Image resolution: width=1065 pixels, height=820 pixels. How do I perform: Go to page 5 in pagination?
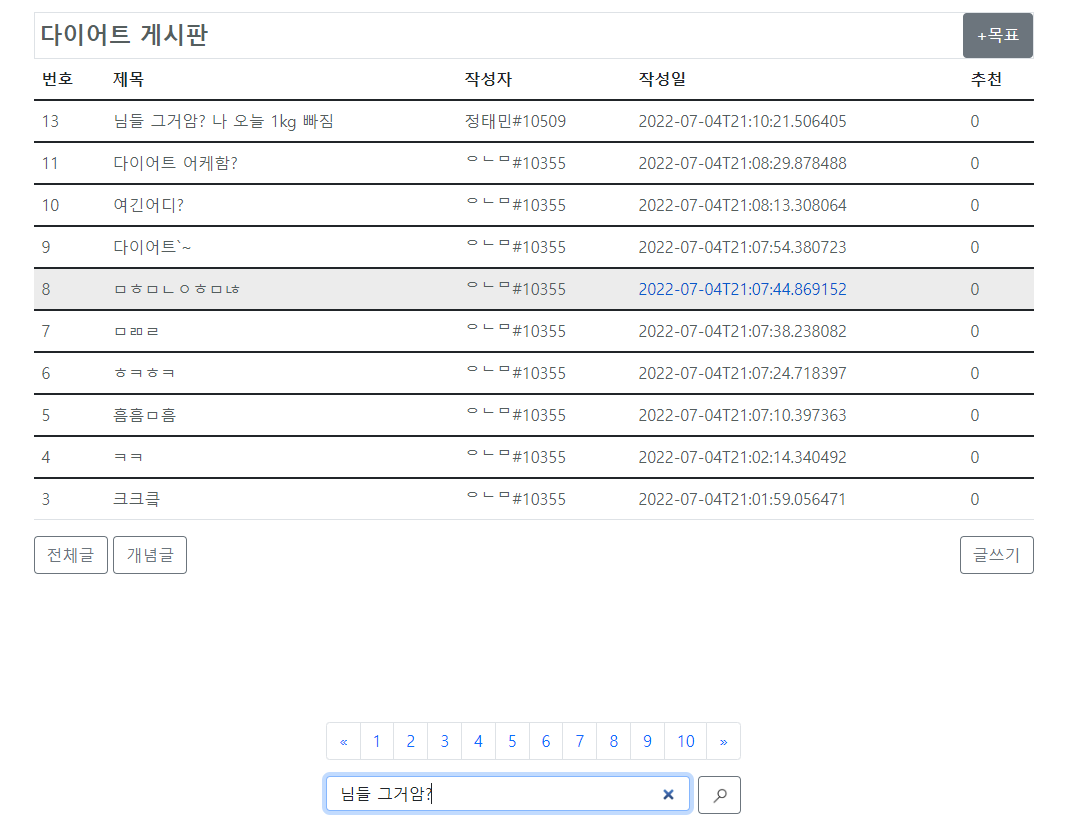point(512,741)
